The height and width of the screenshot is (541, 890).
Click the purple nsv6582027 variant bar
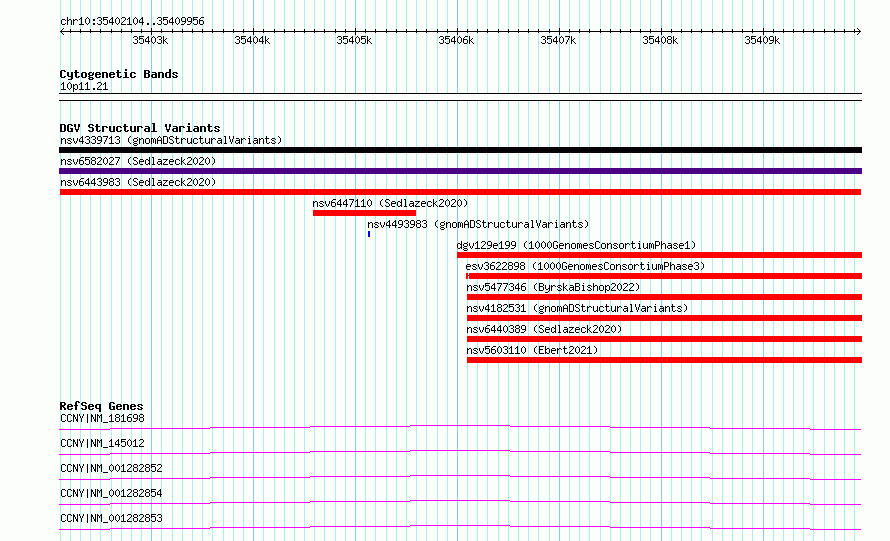click(x=460, y=171)
